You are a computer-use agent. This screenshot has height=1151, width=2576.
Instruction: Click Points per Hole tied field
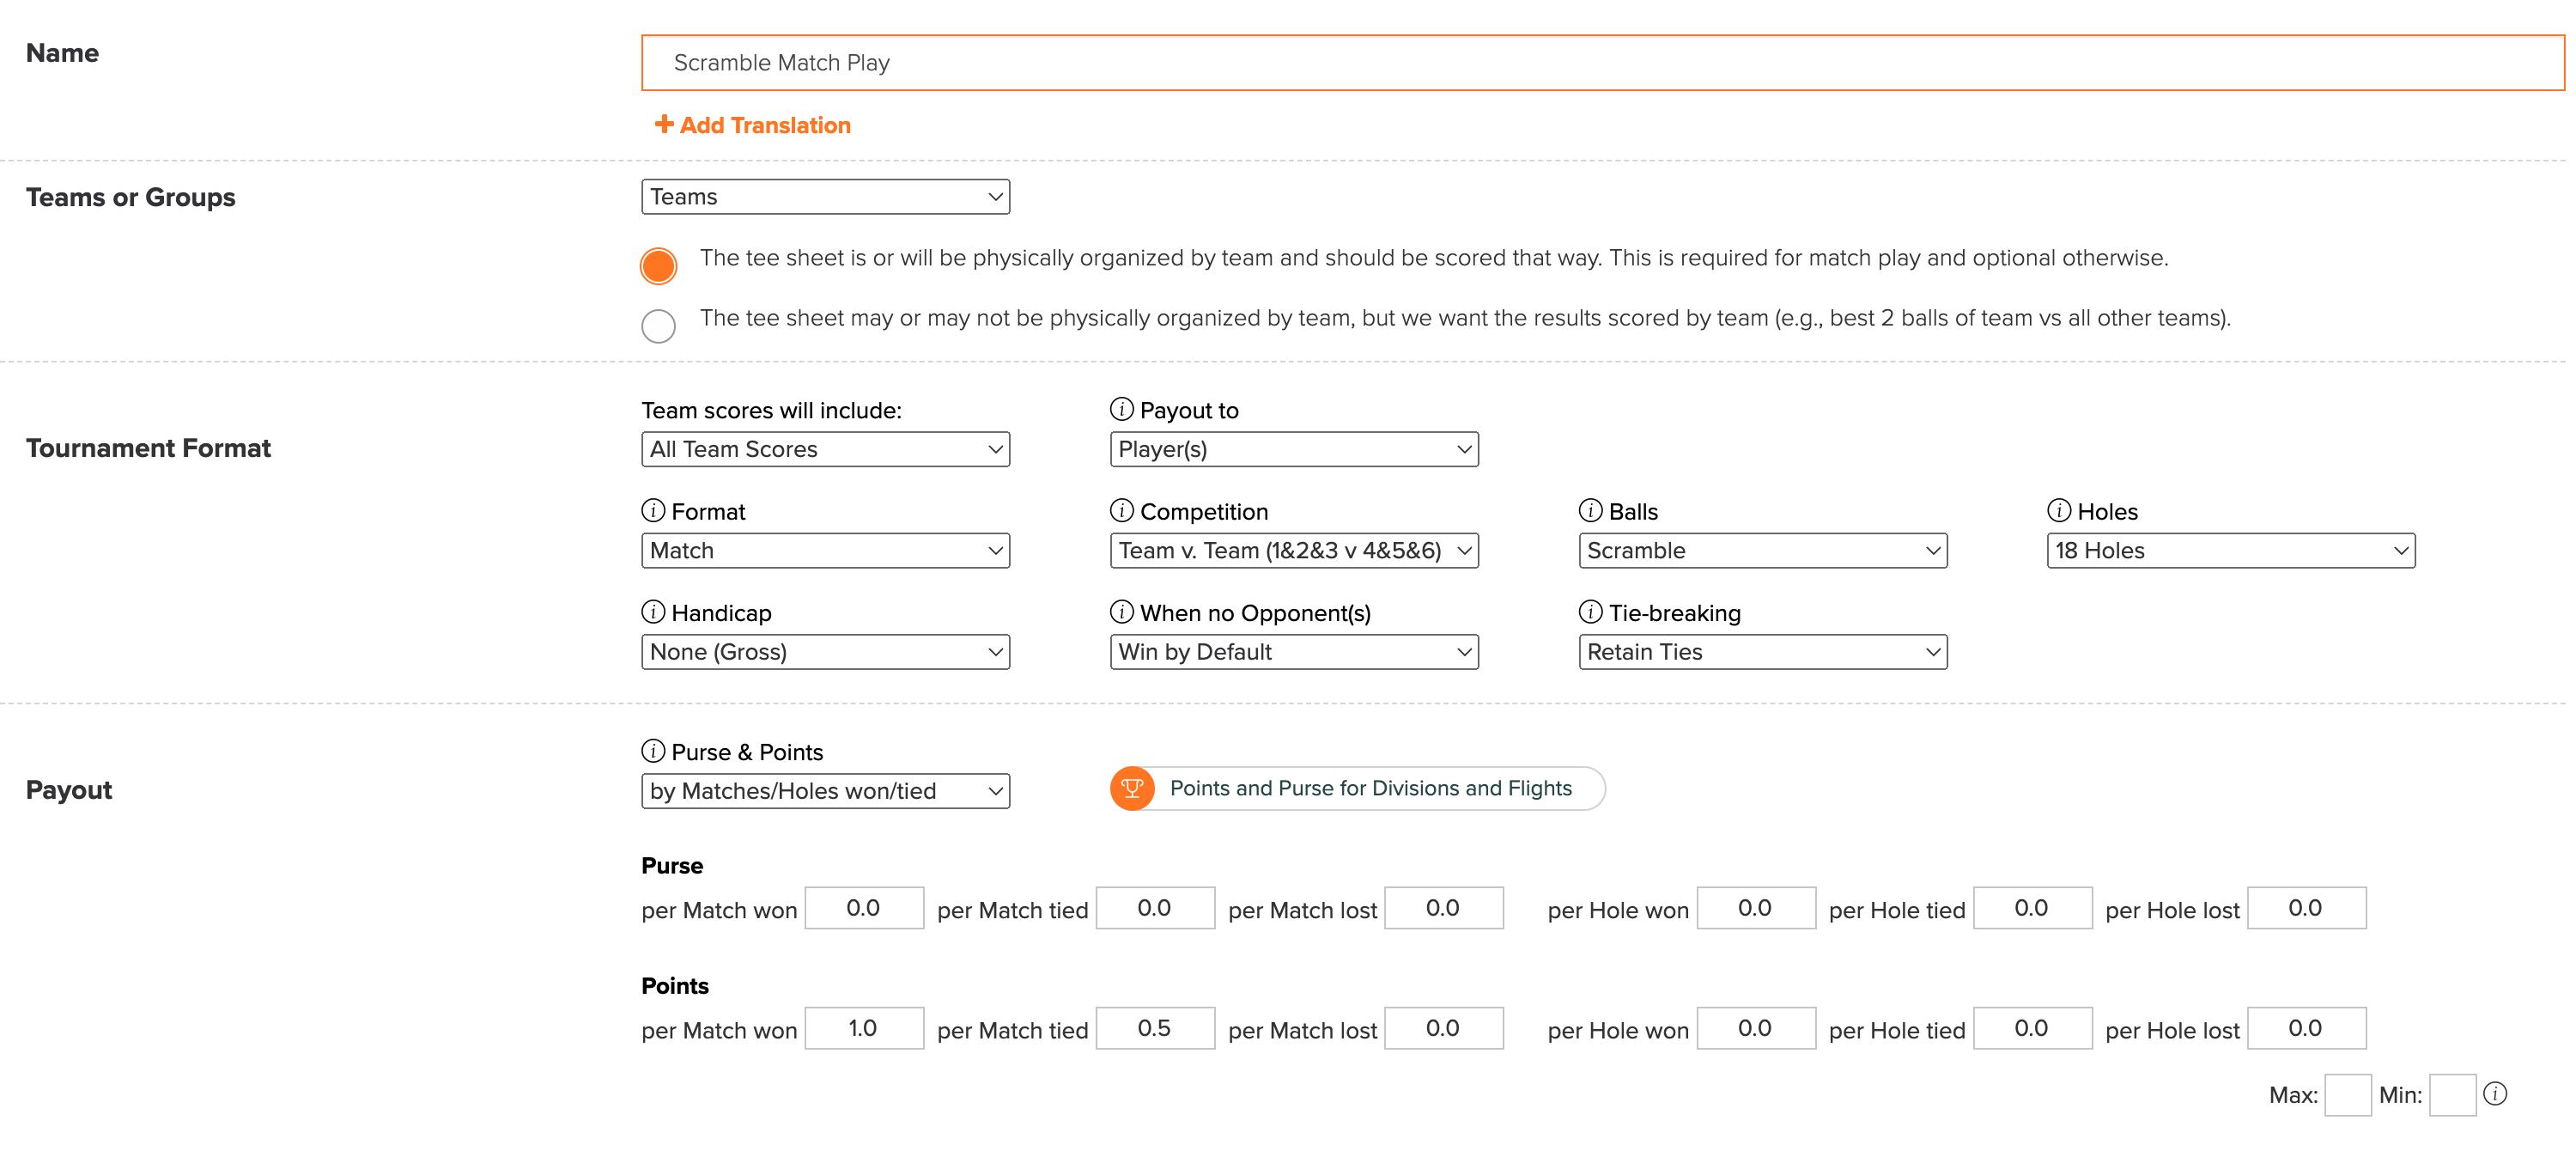[x=2032, y=1028]
